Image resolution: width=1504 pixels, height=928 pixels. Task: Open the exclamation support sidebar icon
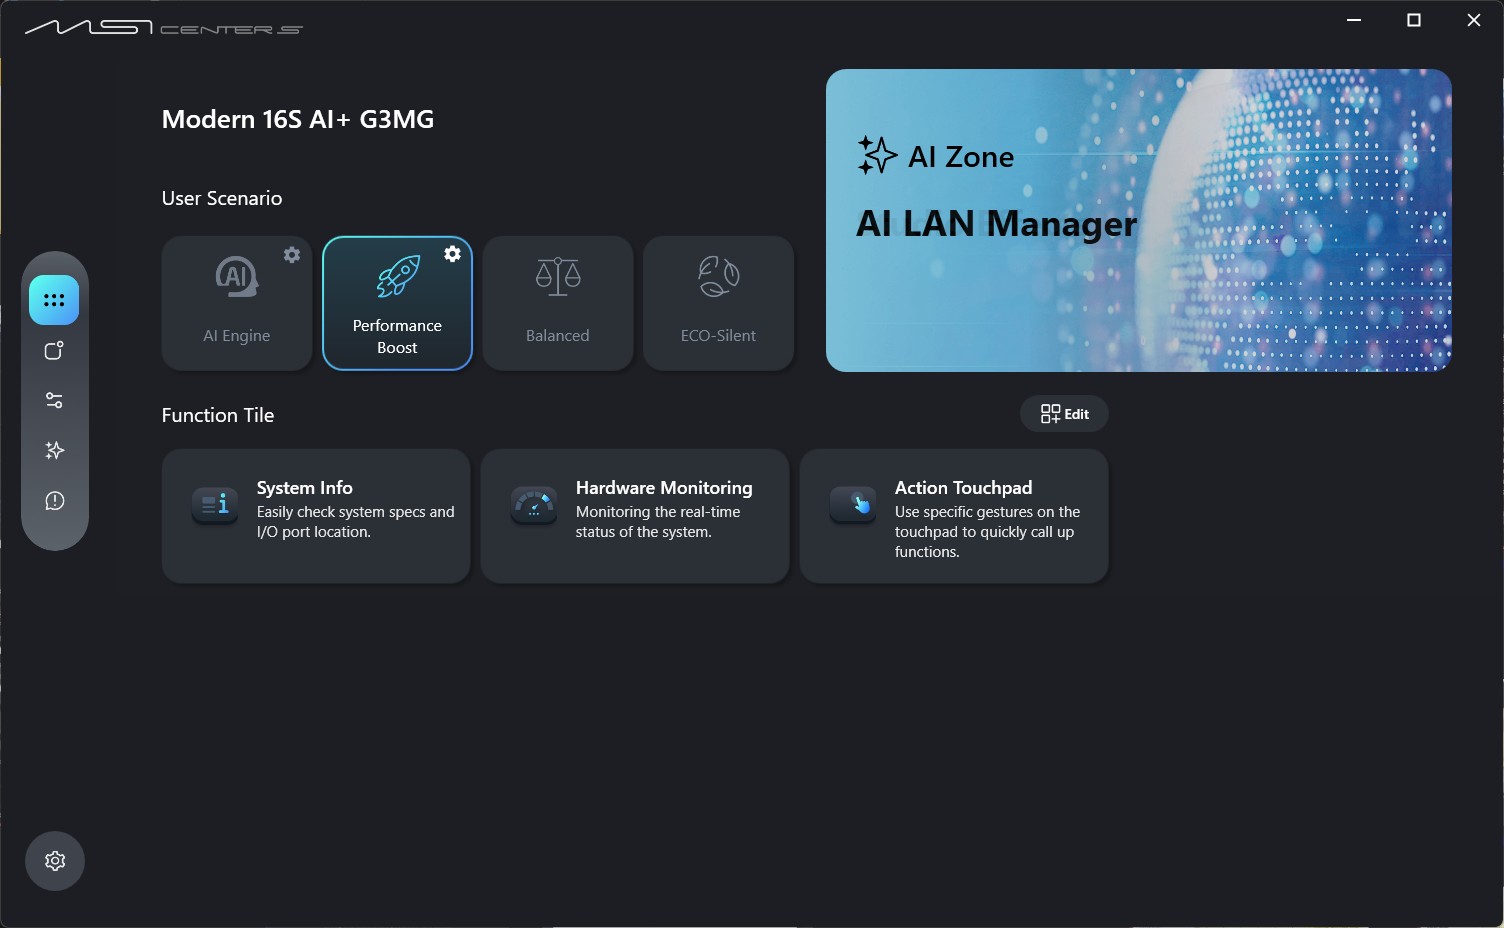coord(54,500)
